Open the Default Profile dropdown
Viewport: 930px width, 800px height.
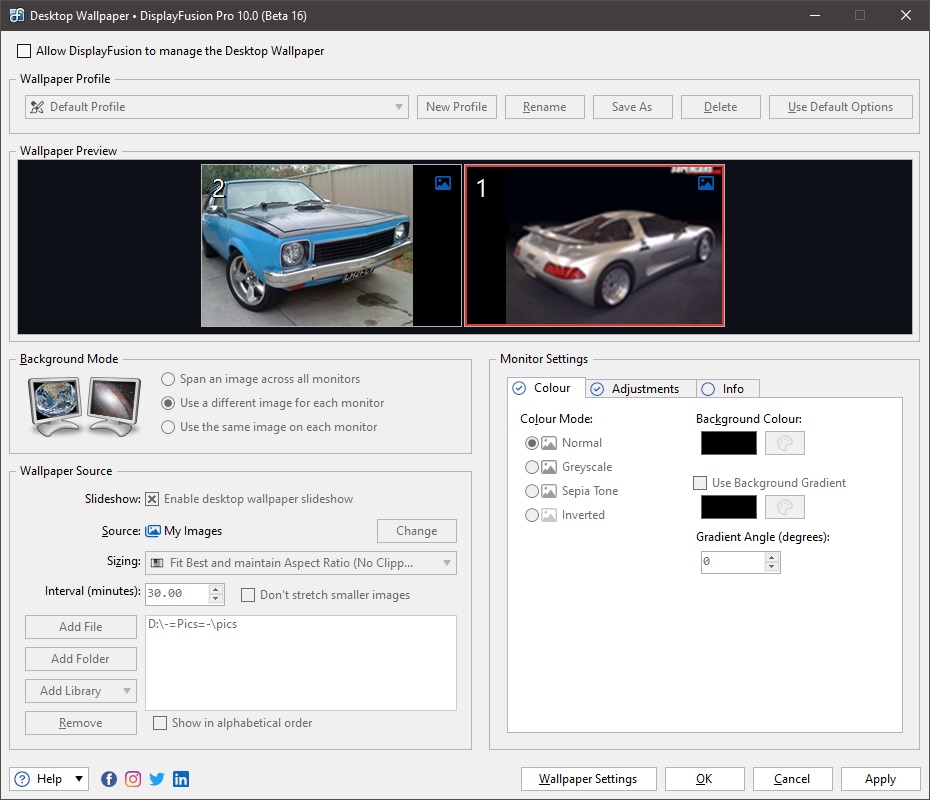click(x=217, y=107)
